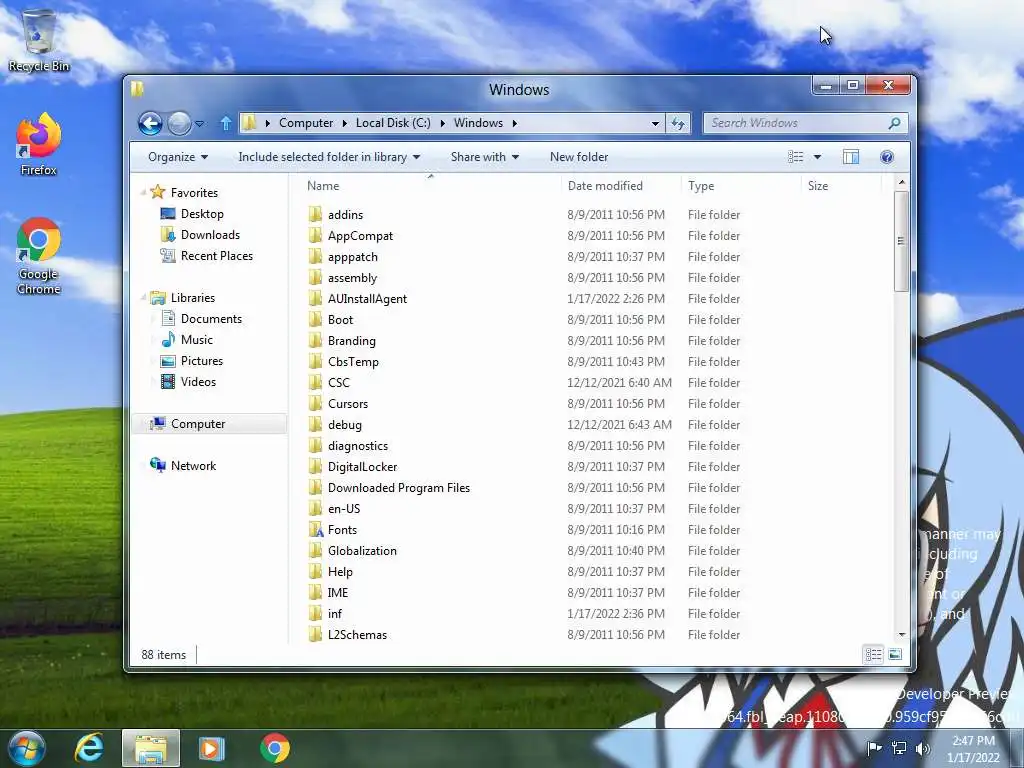Collapse the Libraries tree section
This screenshot has width=1024, height=768.
pyautogui.click(x=144, y=298)
